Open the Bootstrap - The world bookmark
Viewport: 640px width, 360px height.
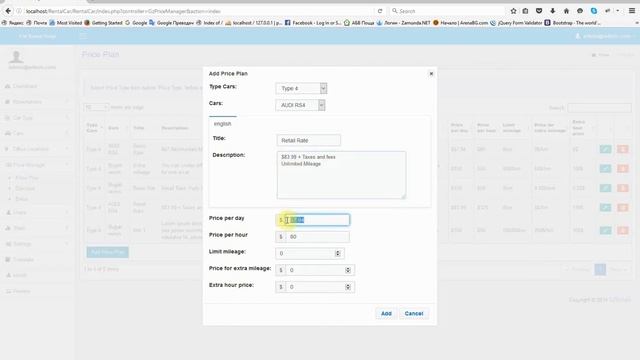573,23
